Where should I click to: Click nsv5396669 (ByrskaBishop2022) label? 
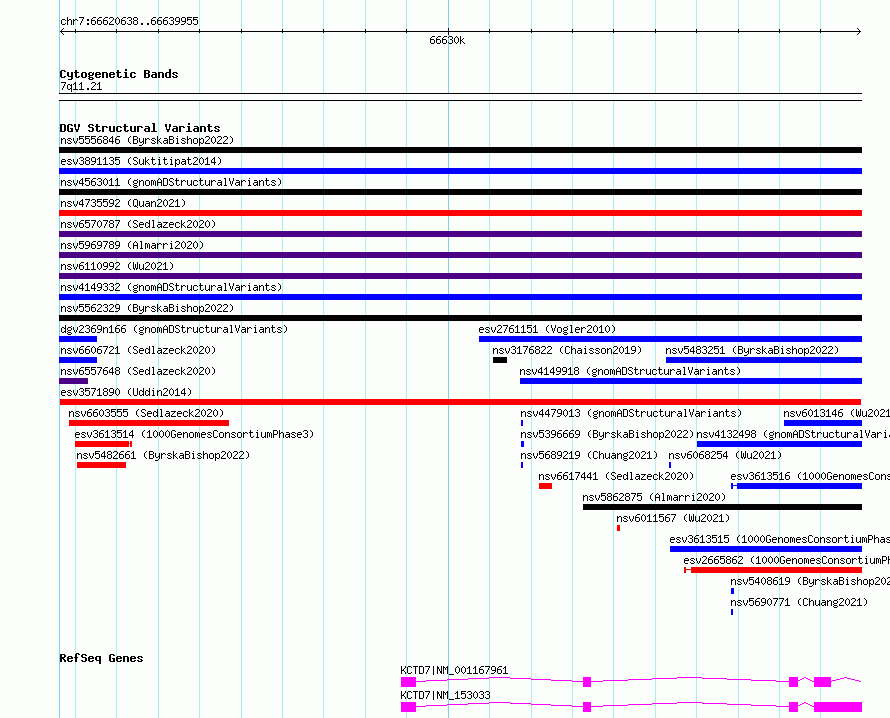tap(607, 434)
